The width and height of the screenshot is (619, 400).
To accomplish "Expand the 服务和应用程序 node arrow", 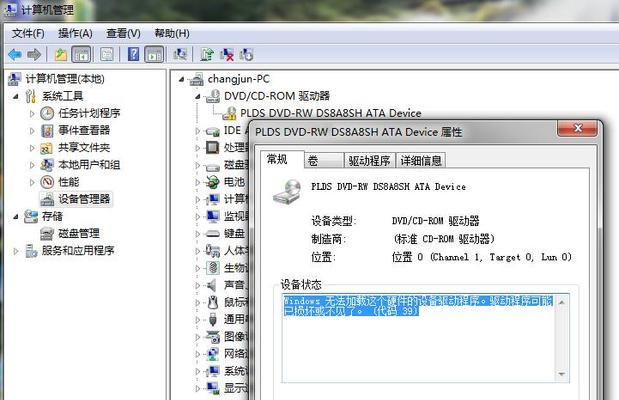I will pos(16,250).
